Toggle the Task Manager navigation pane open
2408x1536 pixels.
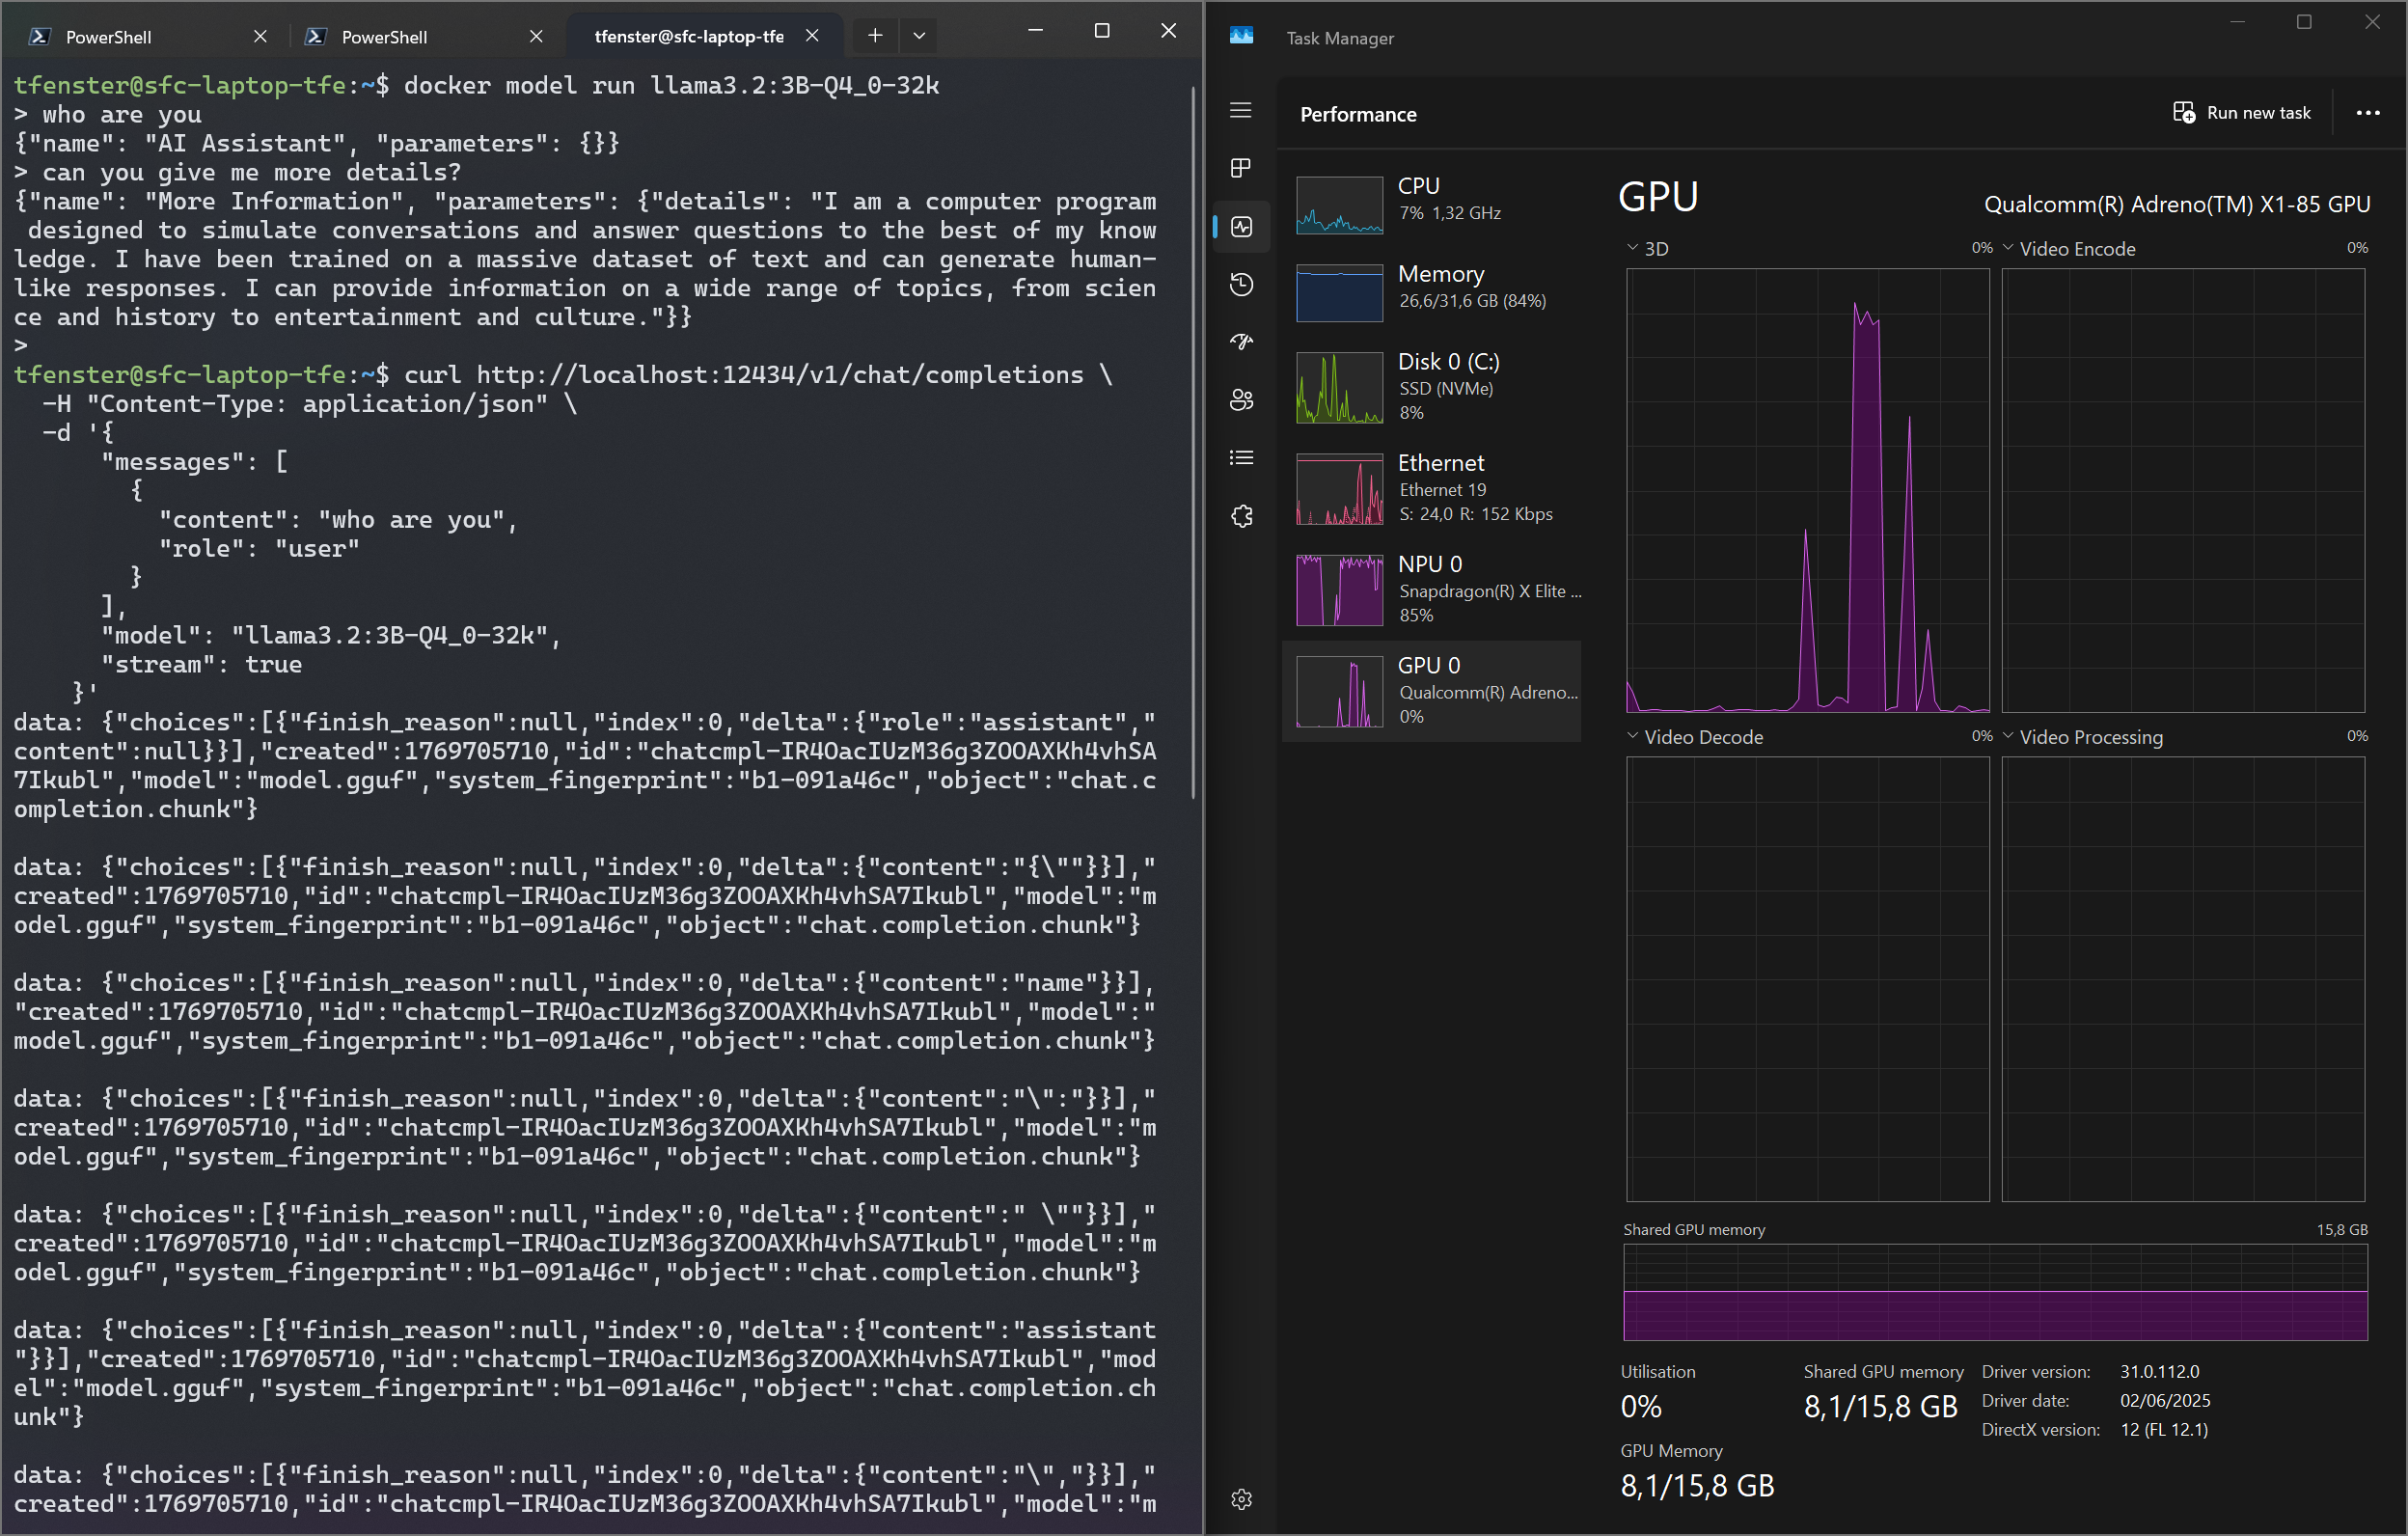pos(1241,110)
